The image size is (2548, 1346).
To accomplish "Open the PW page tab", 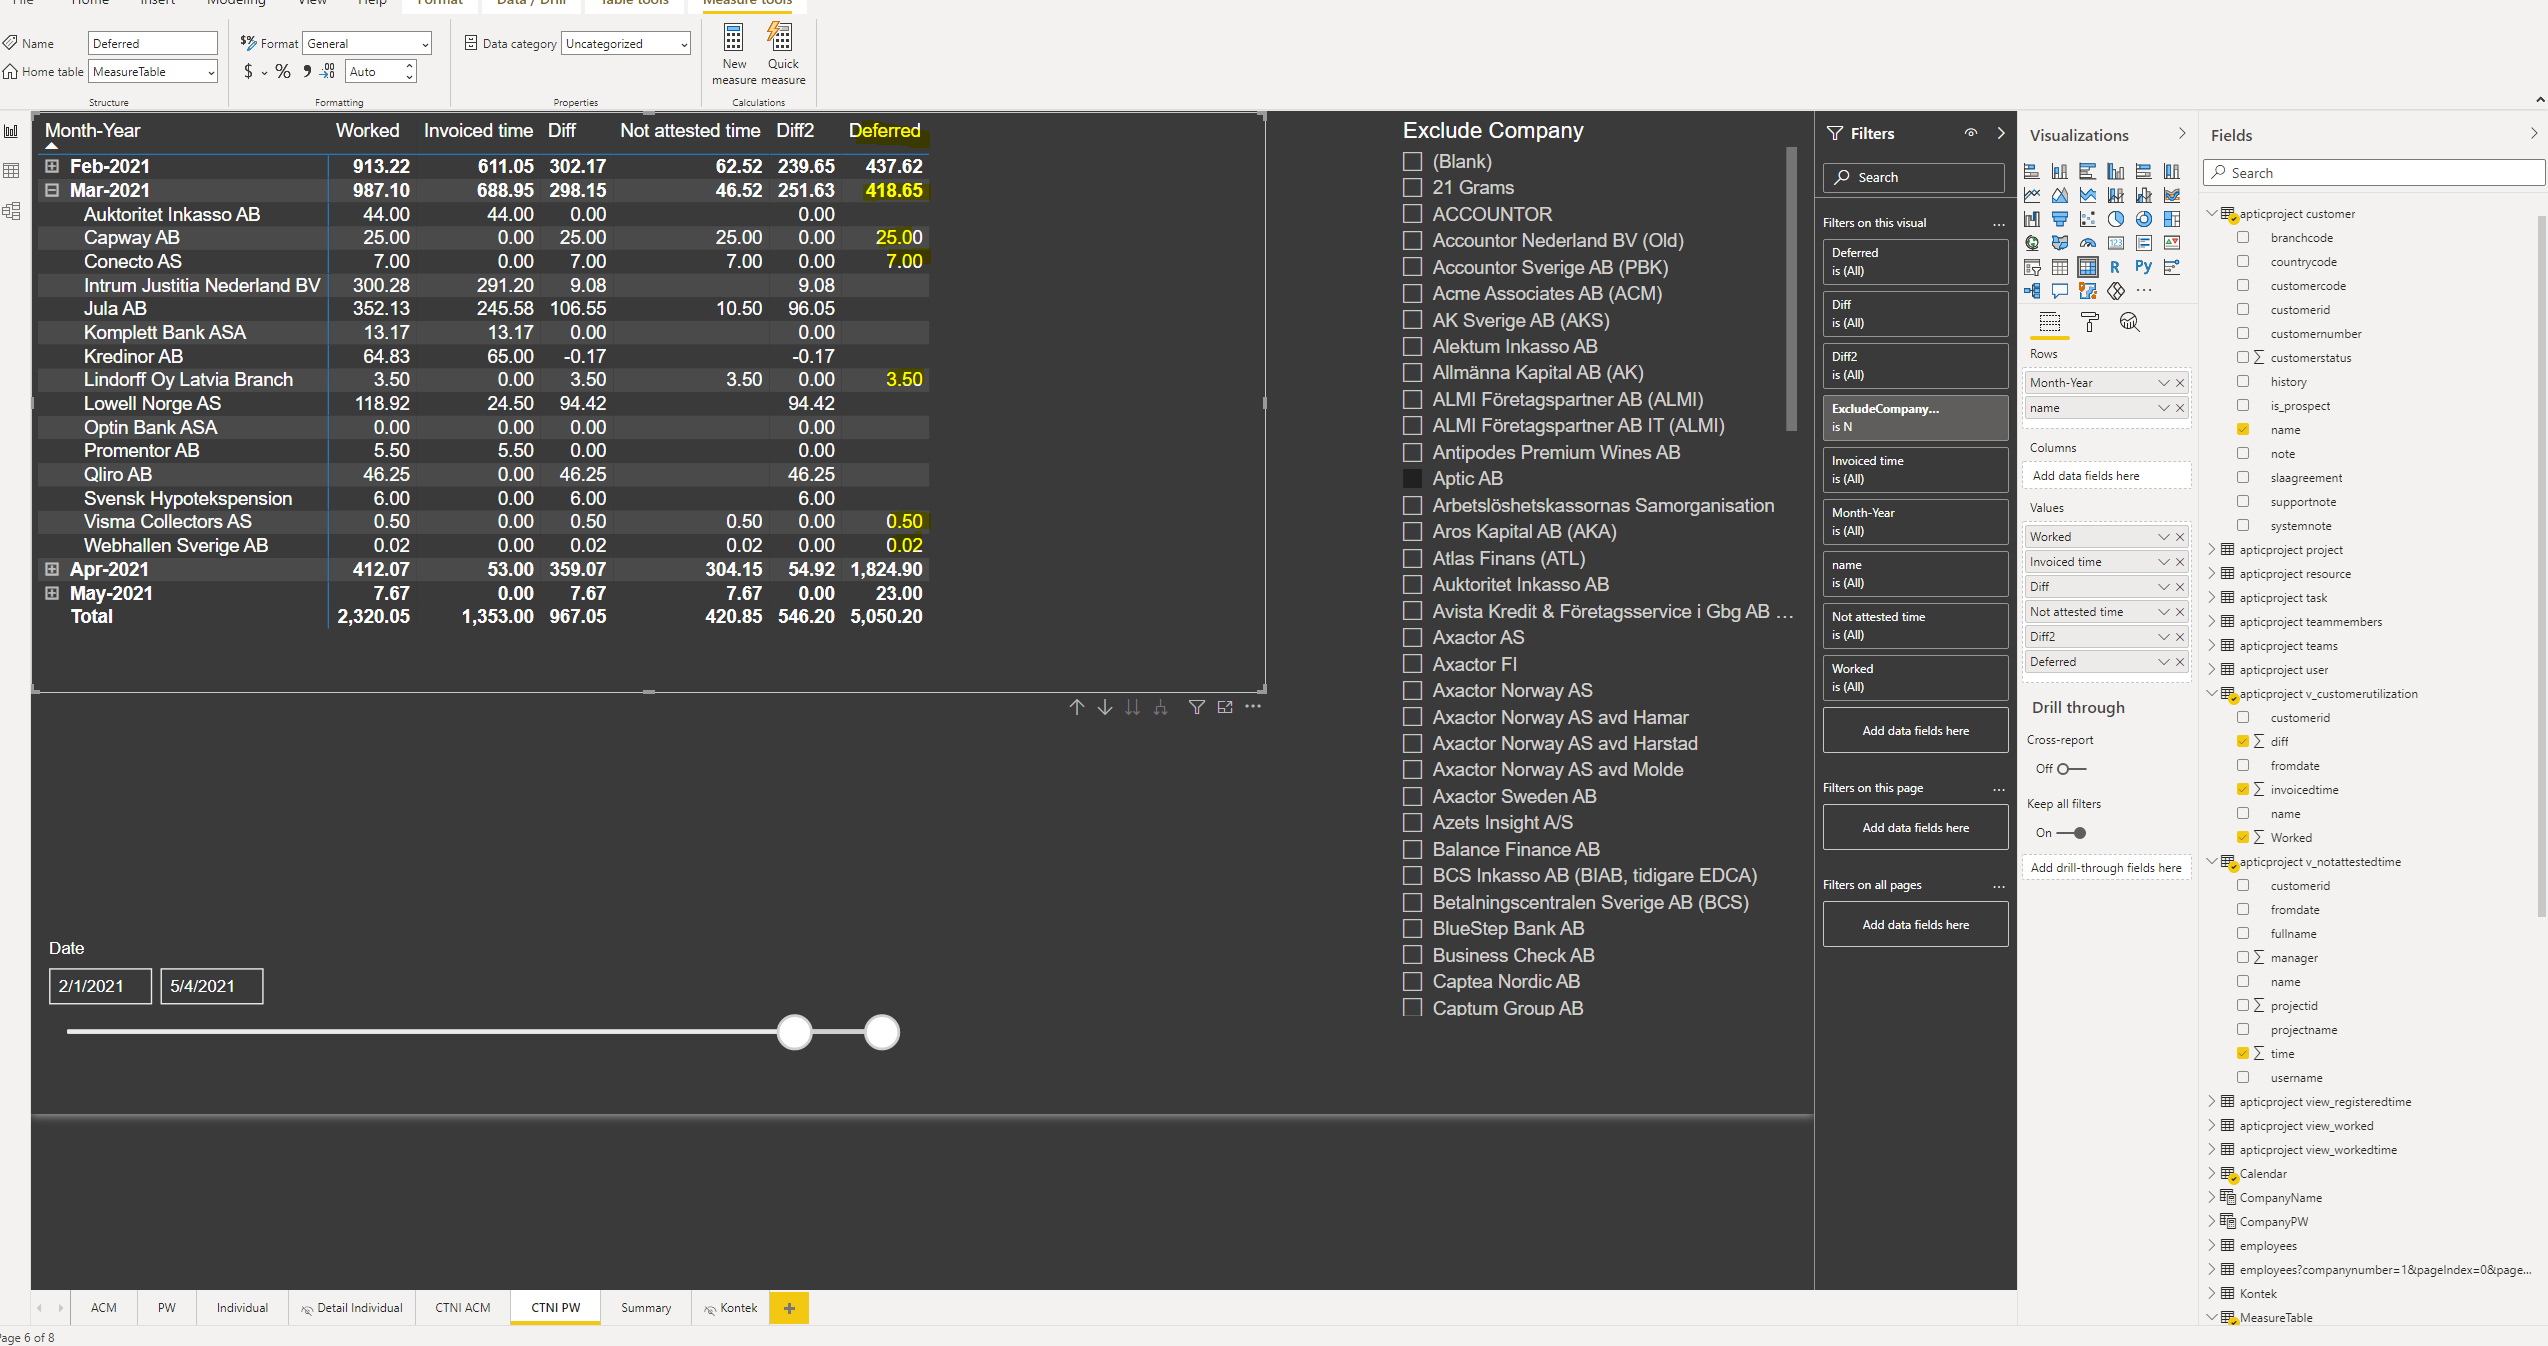I will [167, 1307].
